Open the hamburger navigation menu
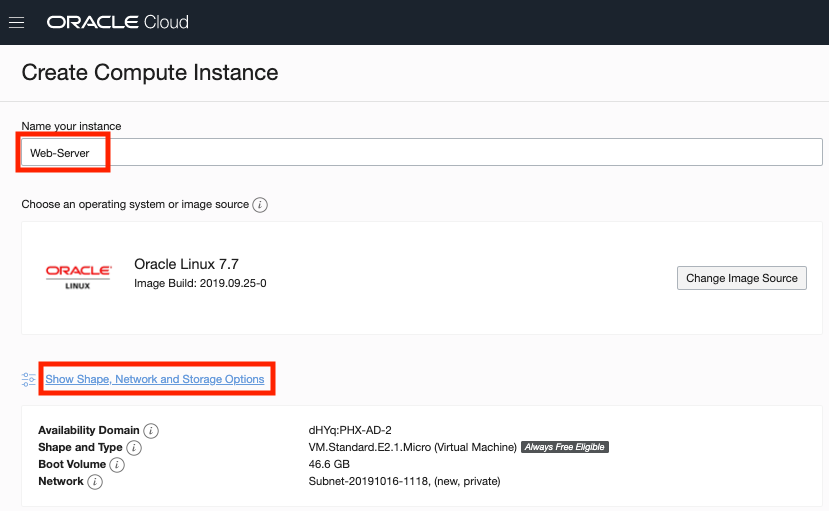 click(x=16, y=22)
